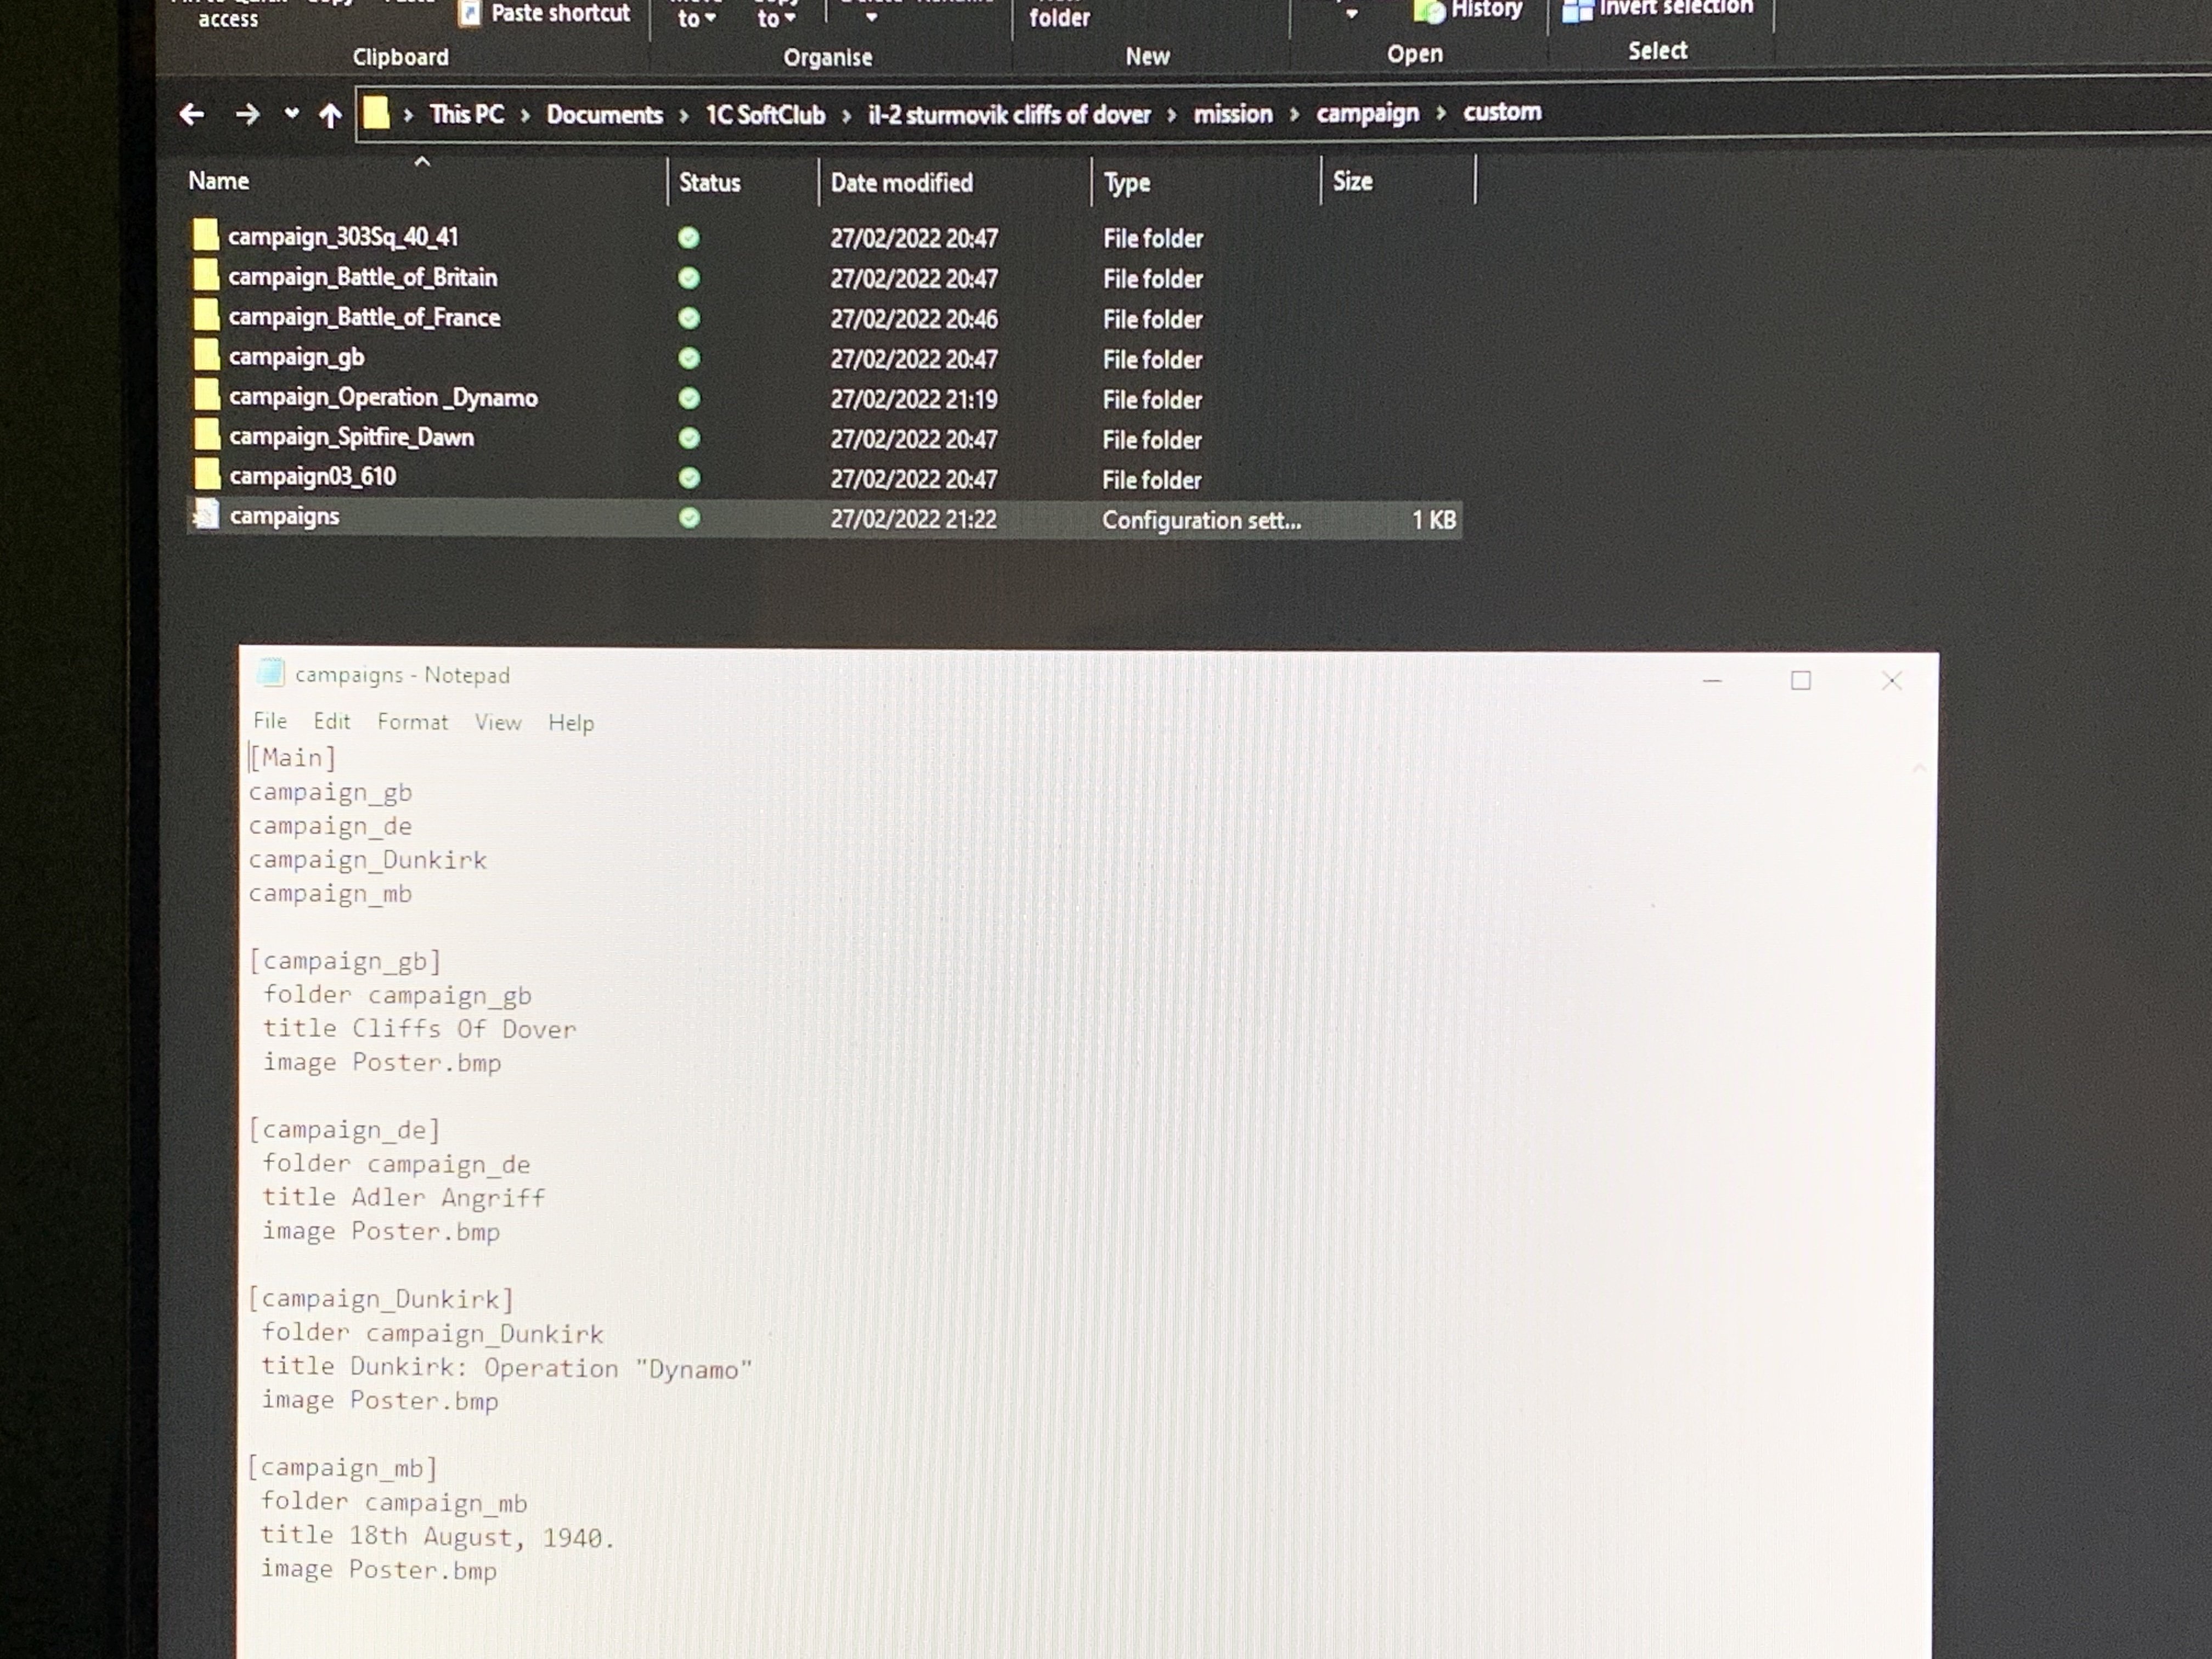Click sync status icon for campaigns file

point(689,518)
